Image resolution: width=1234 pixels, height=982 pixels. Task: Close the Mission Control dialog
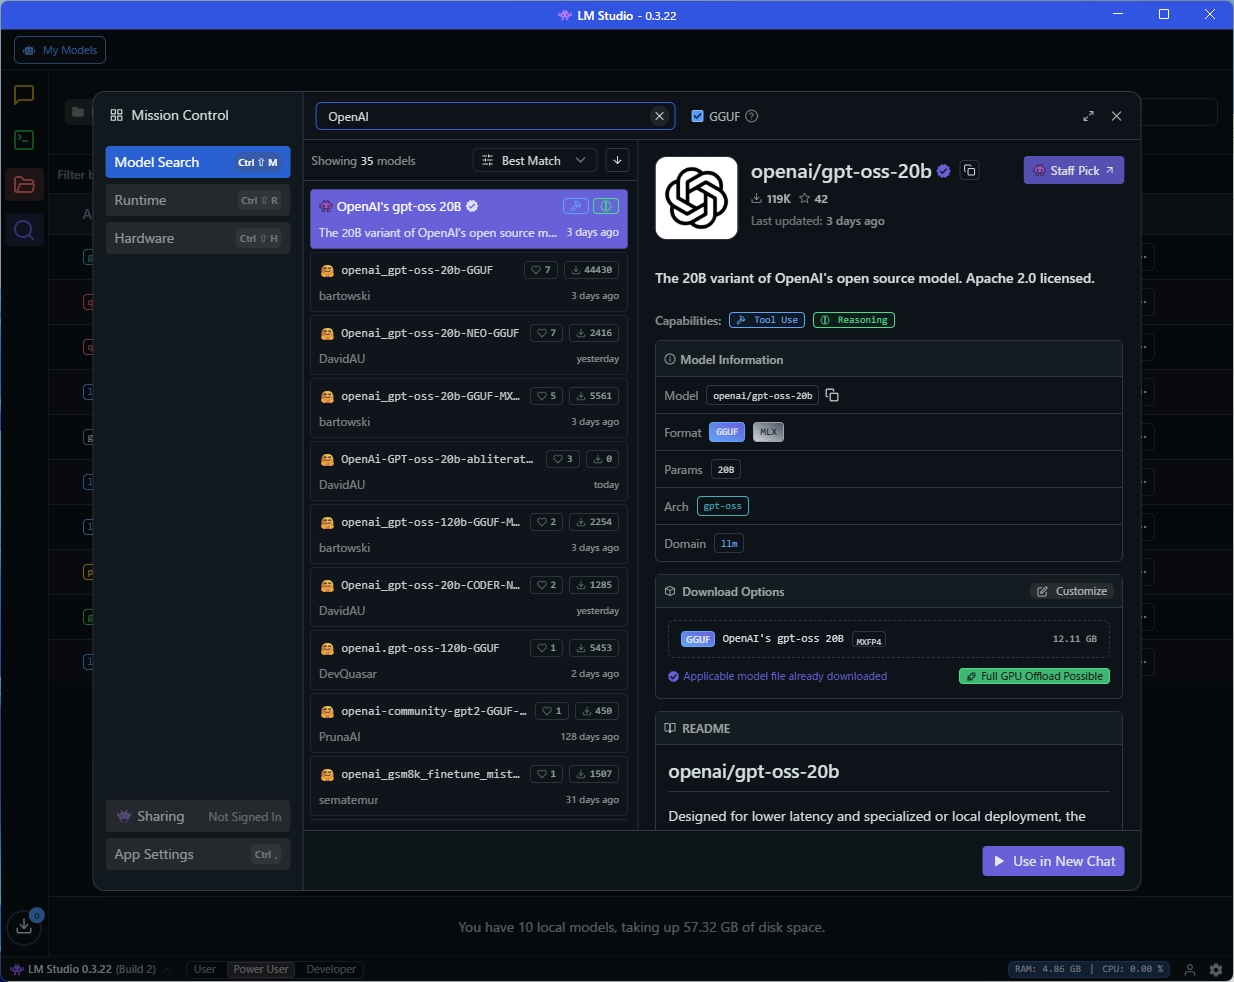coord(1116,116)
